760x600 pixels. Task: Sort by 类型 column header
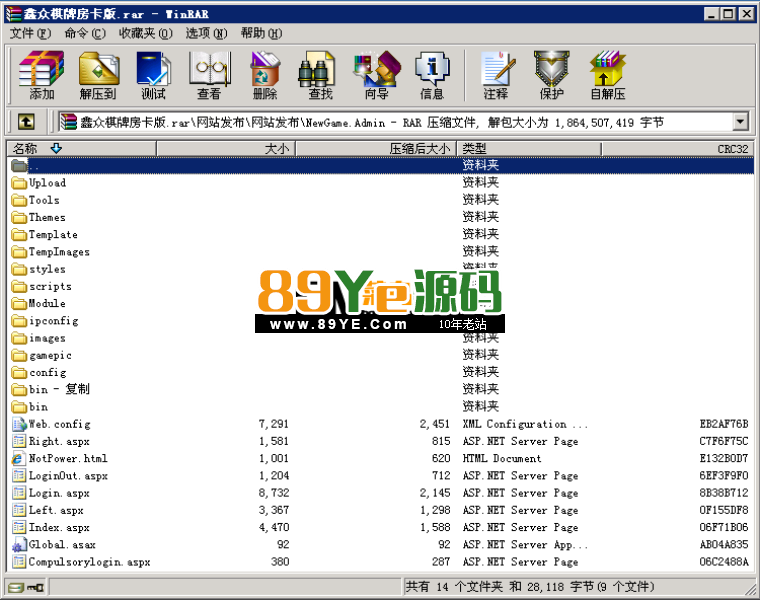click(529, 148)
